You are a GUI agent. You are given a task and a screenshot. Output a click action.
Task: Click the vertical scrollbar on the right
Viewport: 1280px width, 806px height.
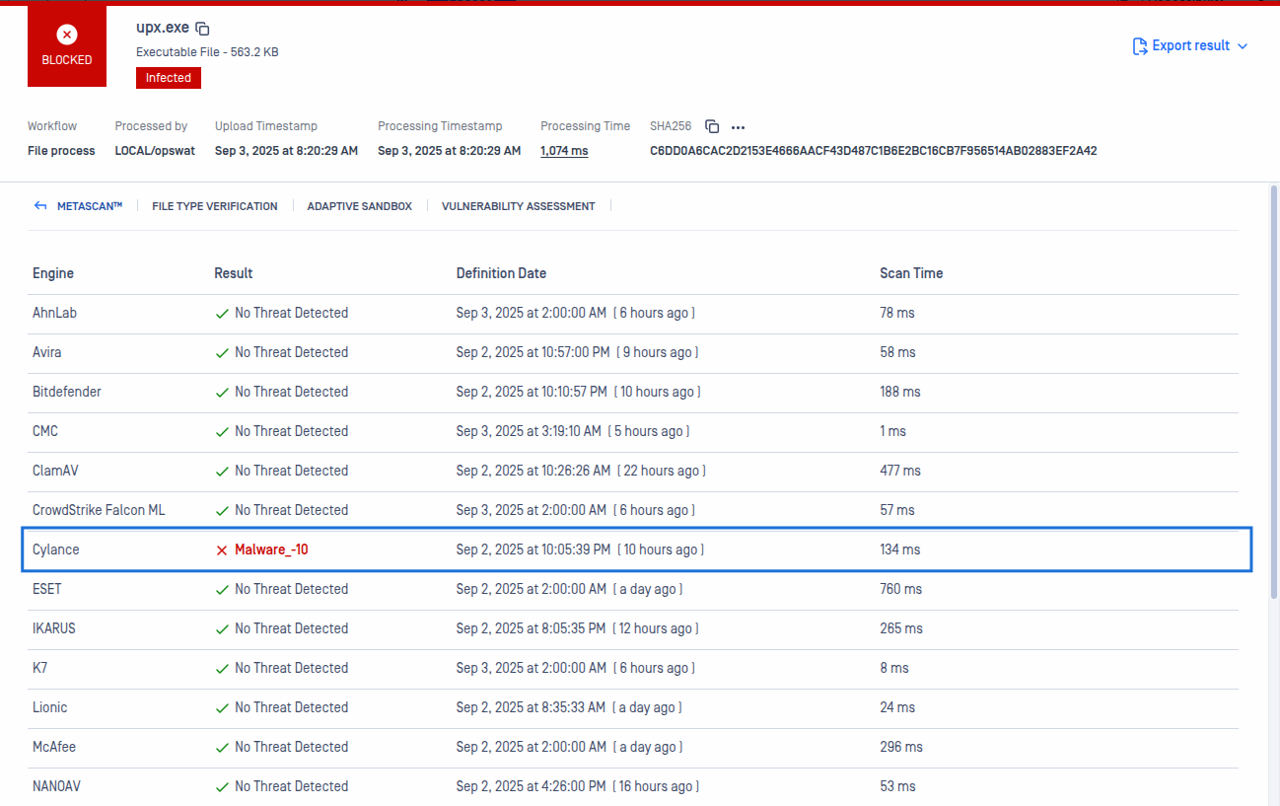click(x=1273, y=390)
